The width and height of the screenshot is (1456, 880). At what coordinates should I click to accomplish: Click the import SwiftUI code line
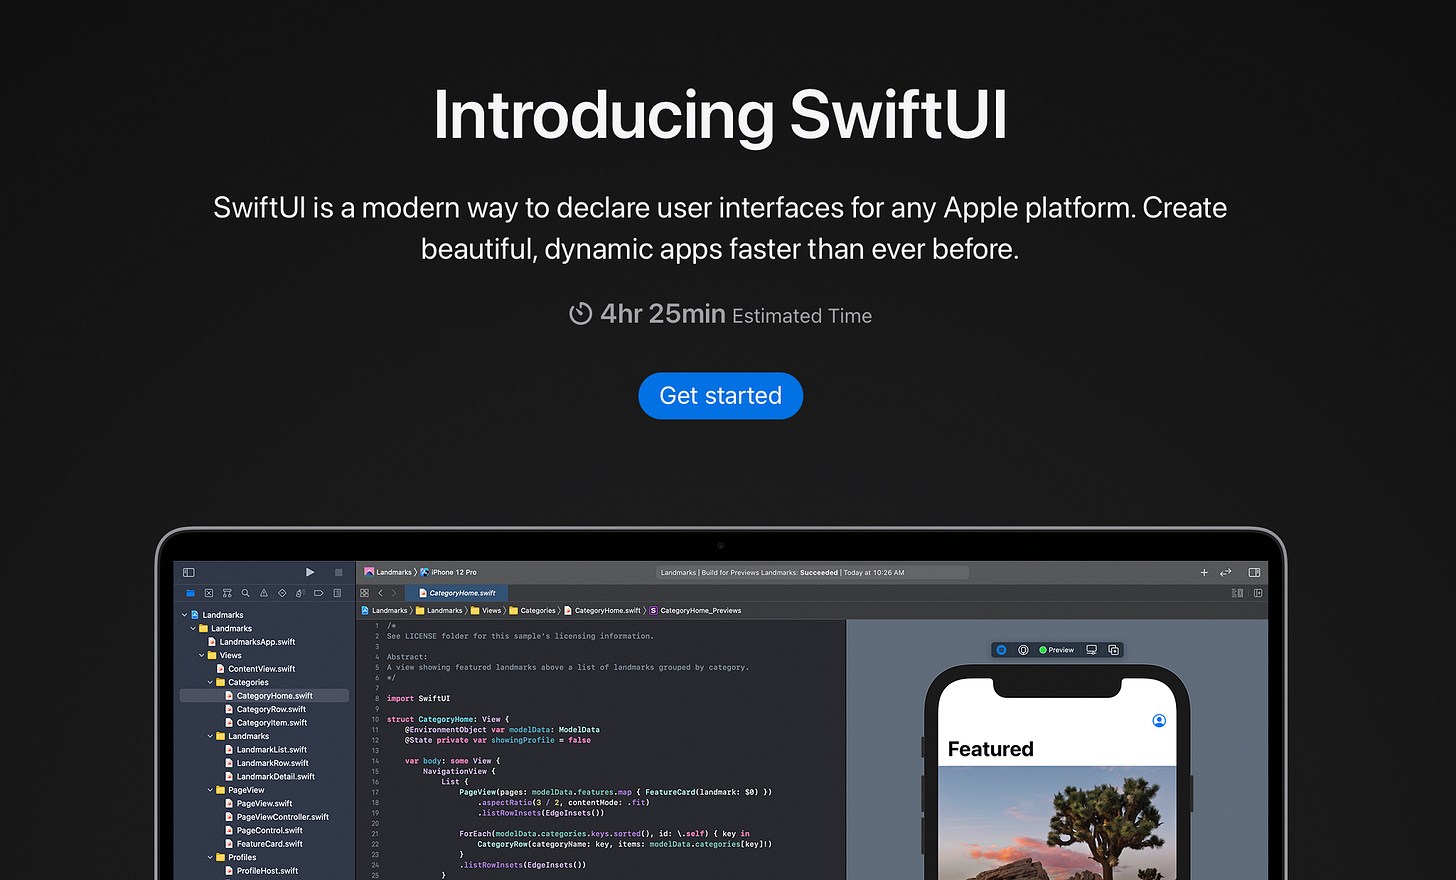coord(418,699)
